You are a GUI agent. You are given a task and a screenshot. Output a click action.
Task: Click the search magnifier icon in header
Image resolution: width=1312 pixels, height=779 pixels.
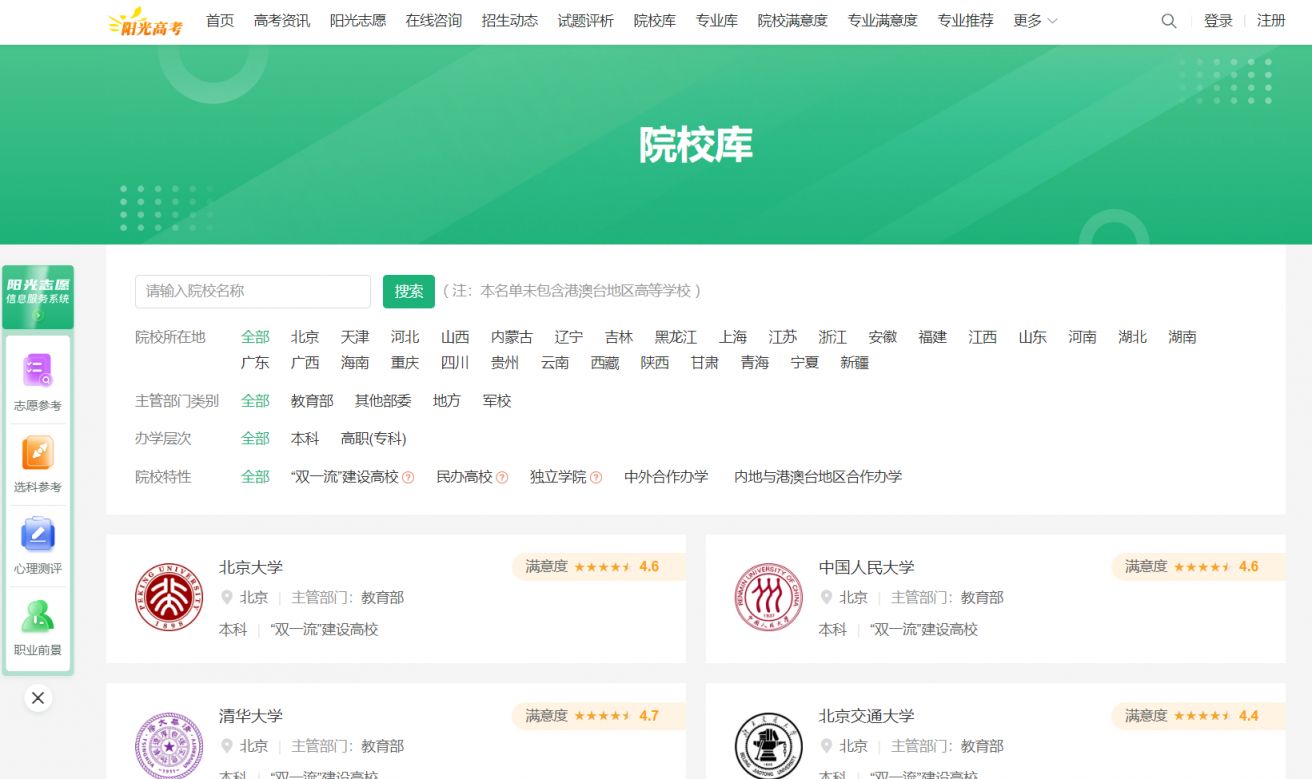coord(1168,21)
